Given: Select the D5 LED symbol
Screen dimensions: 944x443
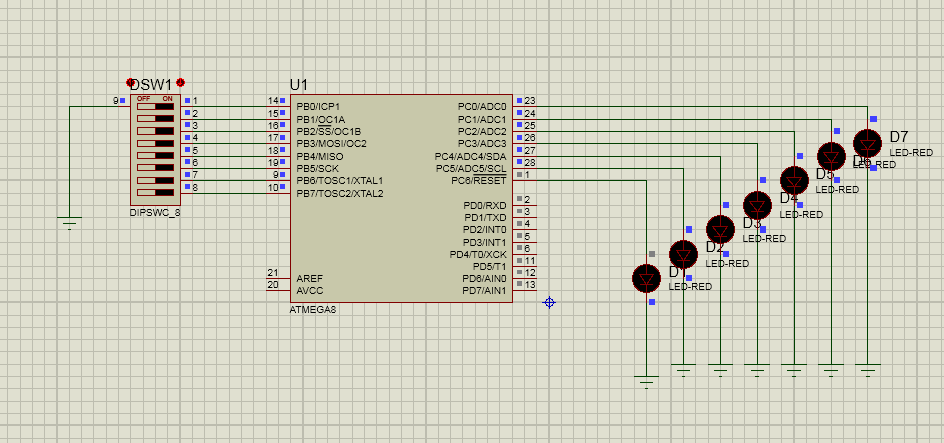Looking at the screenshot, I should 794,181.
